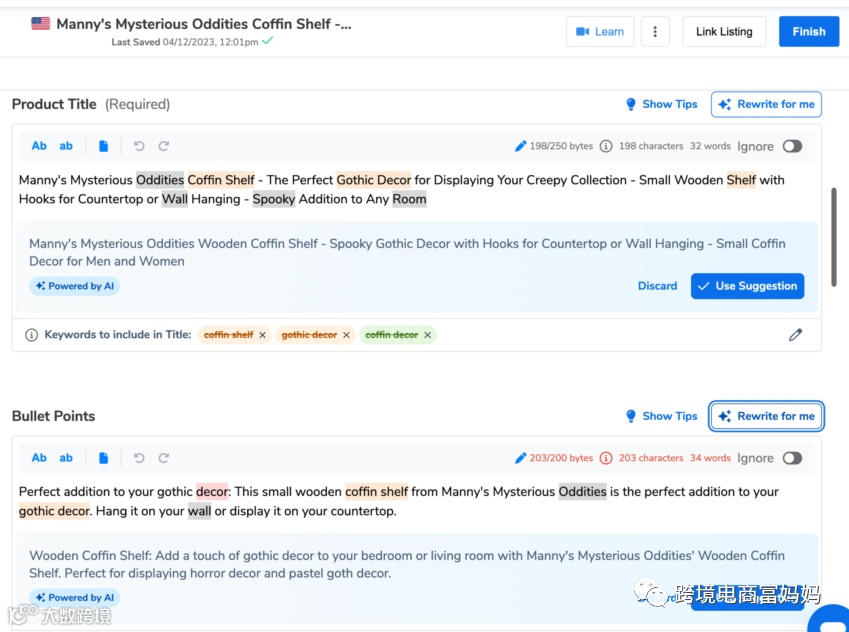Click the copy document icon in Bullet Points toolbar
Screen dimensions: 849x632
(x=103, y=458)
